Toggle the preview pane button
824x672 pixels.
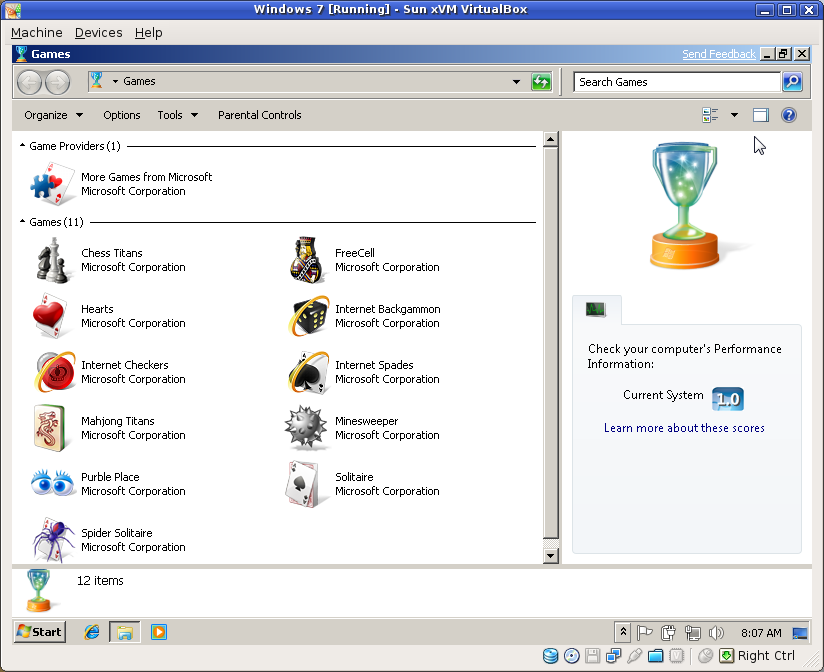pos(761,115)
